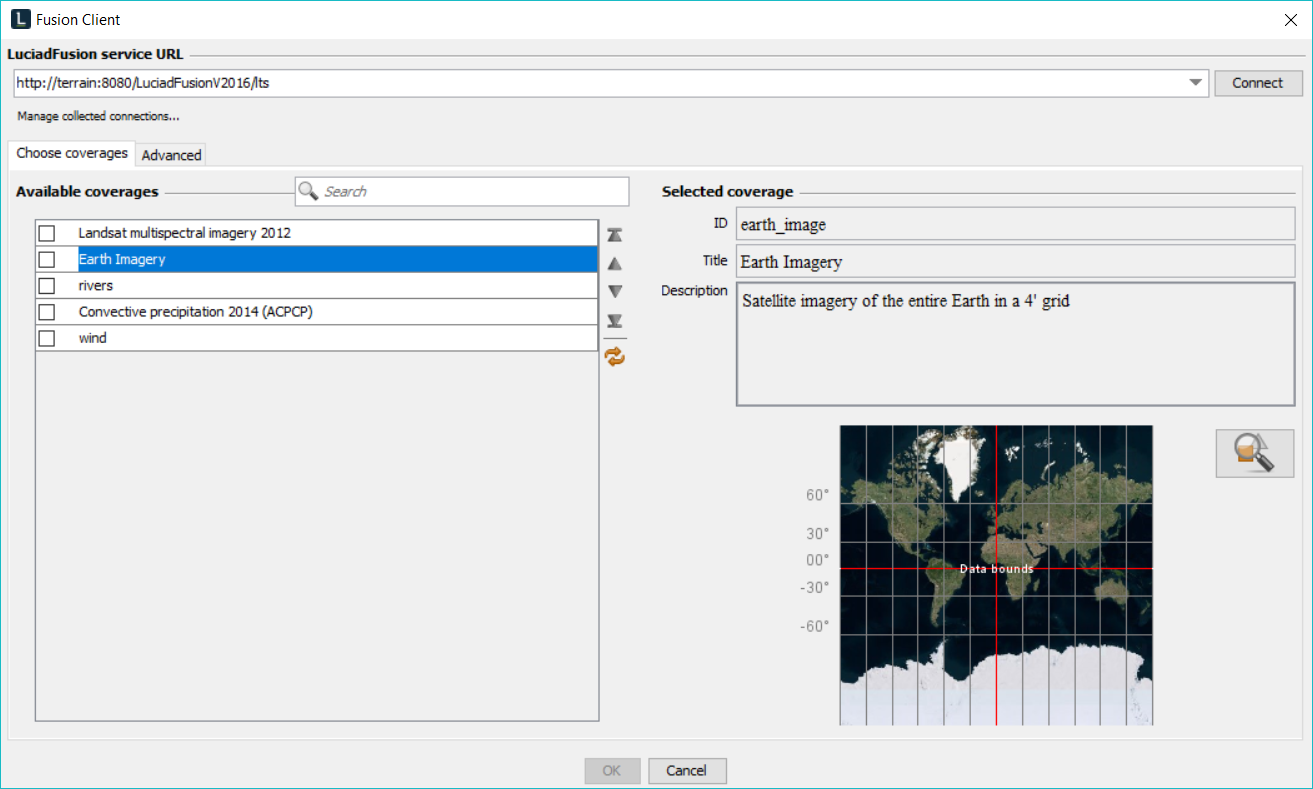Refresh the available coverages list

click(615, 356)
